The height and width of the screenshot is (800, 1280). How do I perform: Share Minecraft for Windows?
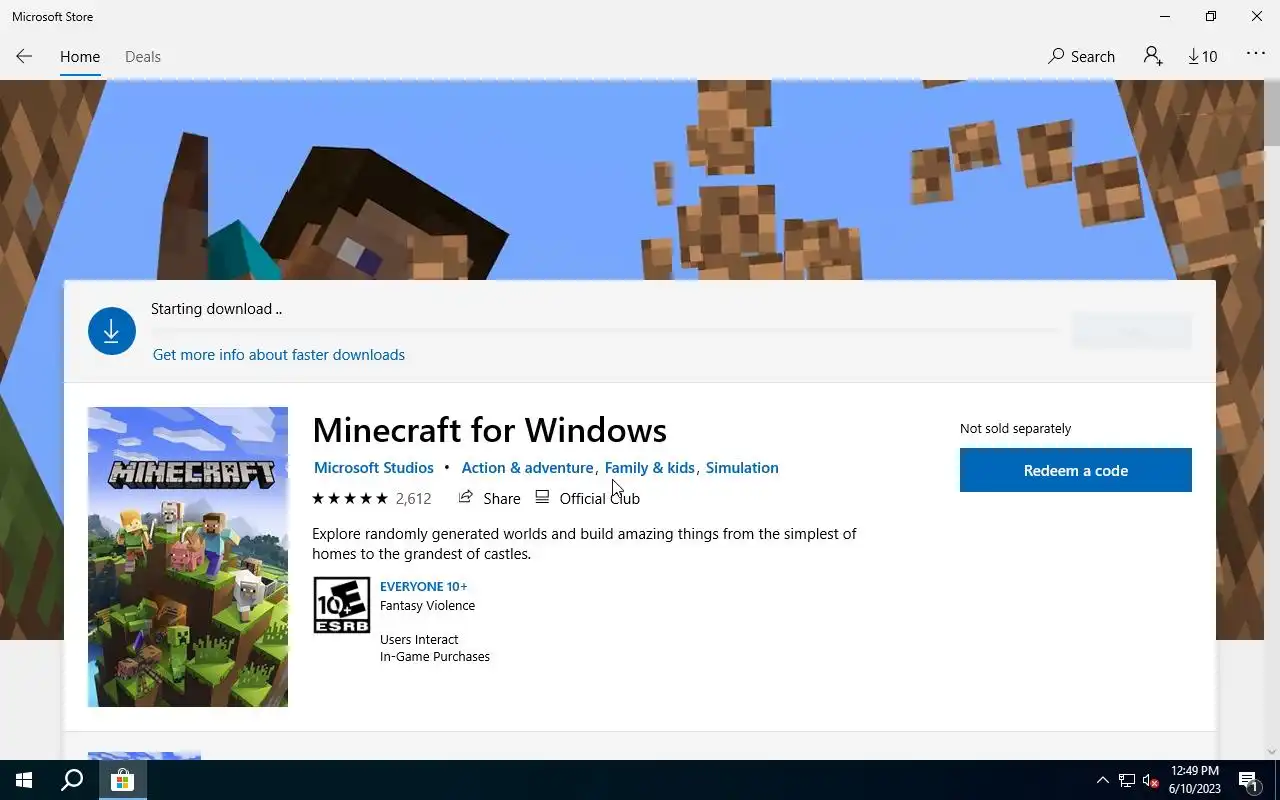(x=489, y=498)
